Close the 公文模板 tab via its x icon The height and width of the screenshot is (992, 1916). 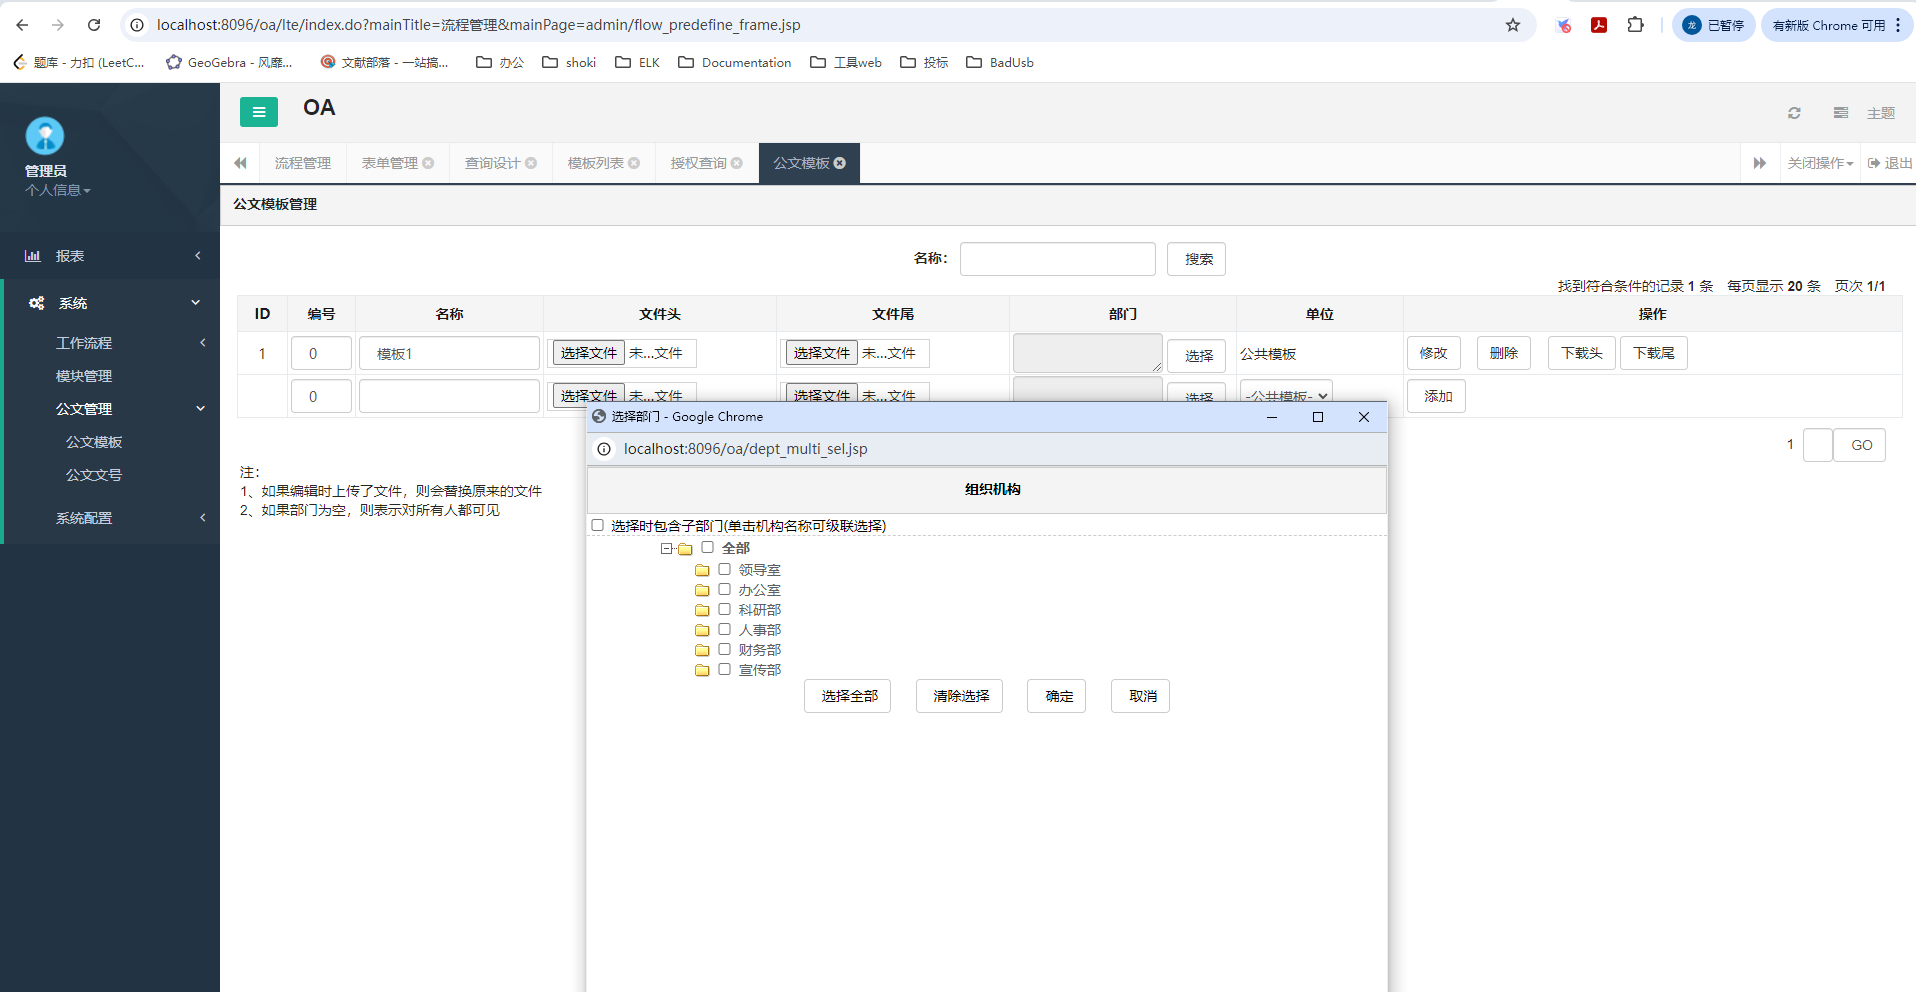coord(840,163)
